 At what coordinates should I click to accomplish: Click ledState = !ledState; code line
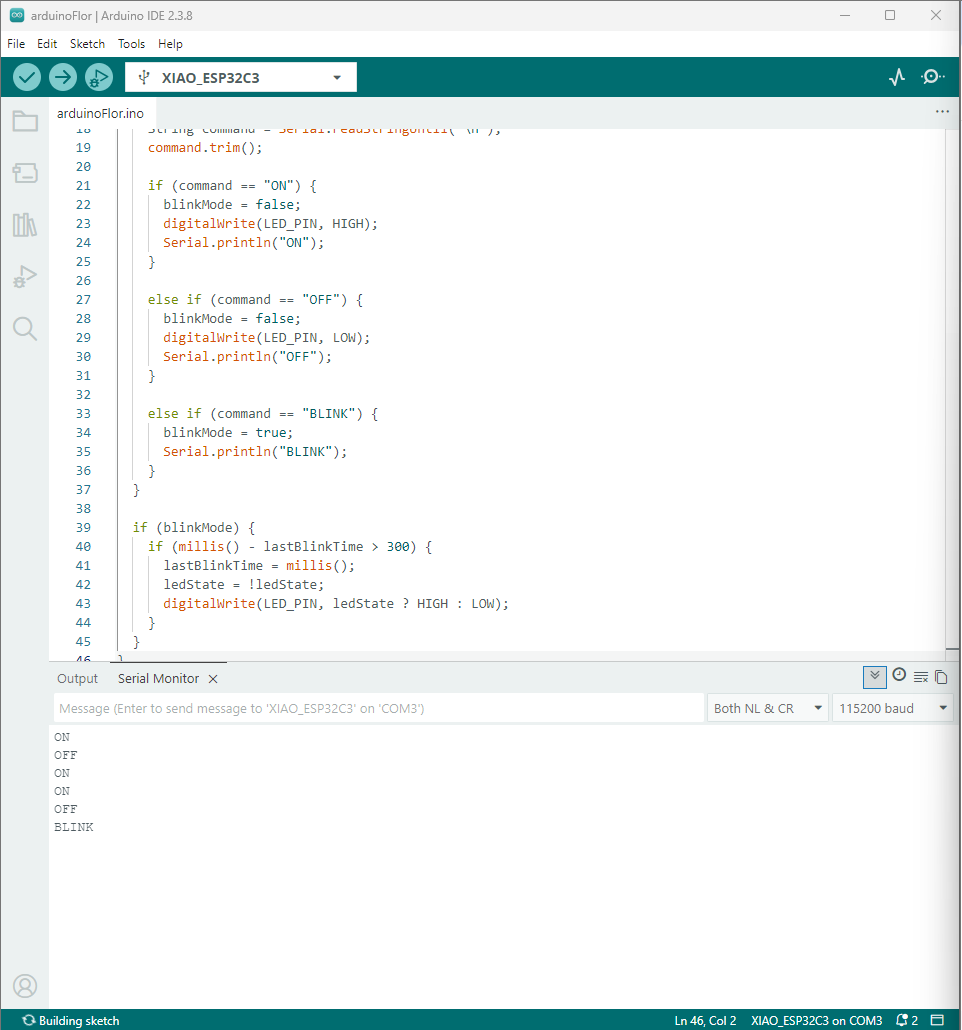244,585
